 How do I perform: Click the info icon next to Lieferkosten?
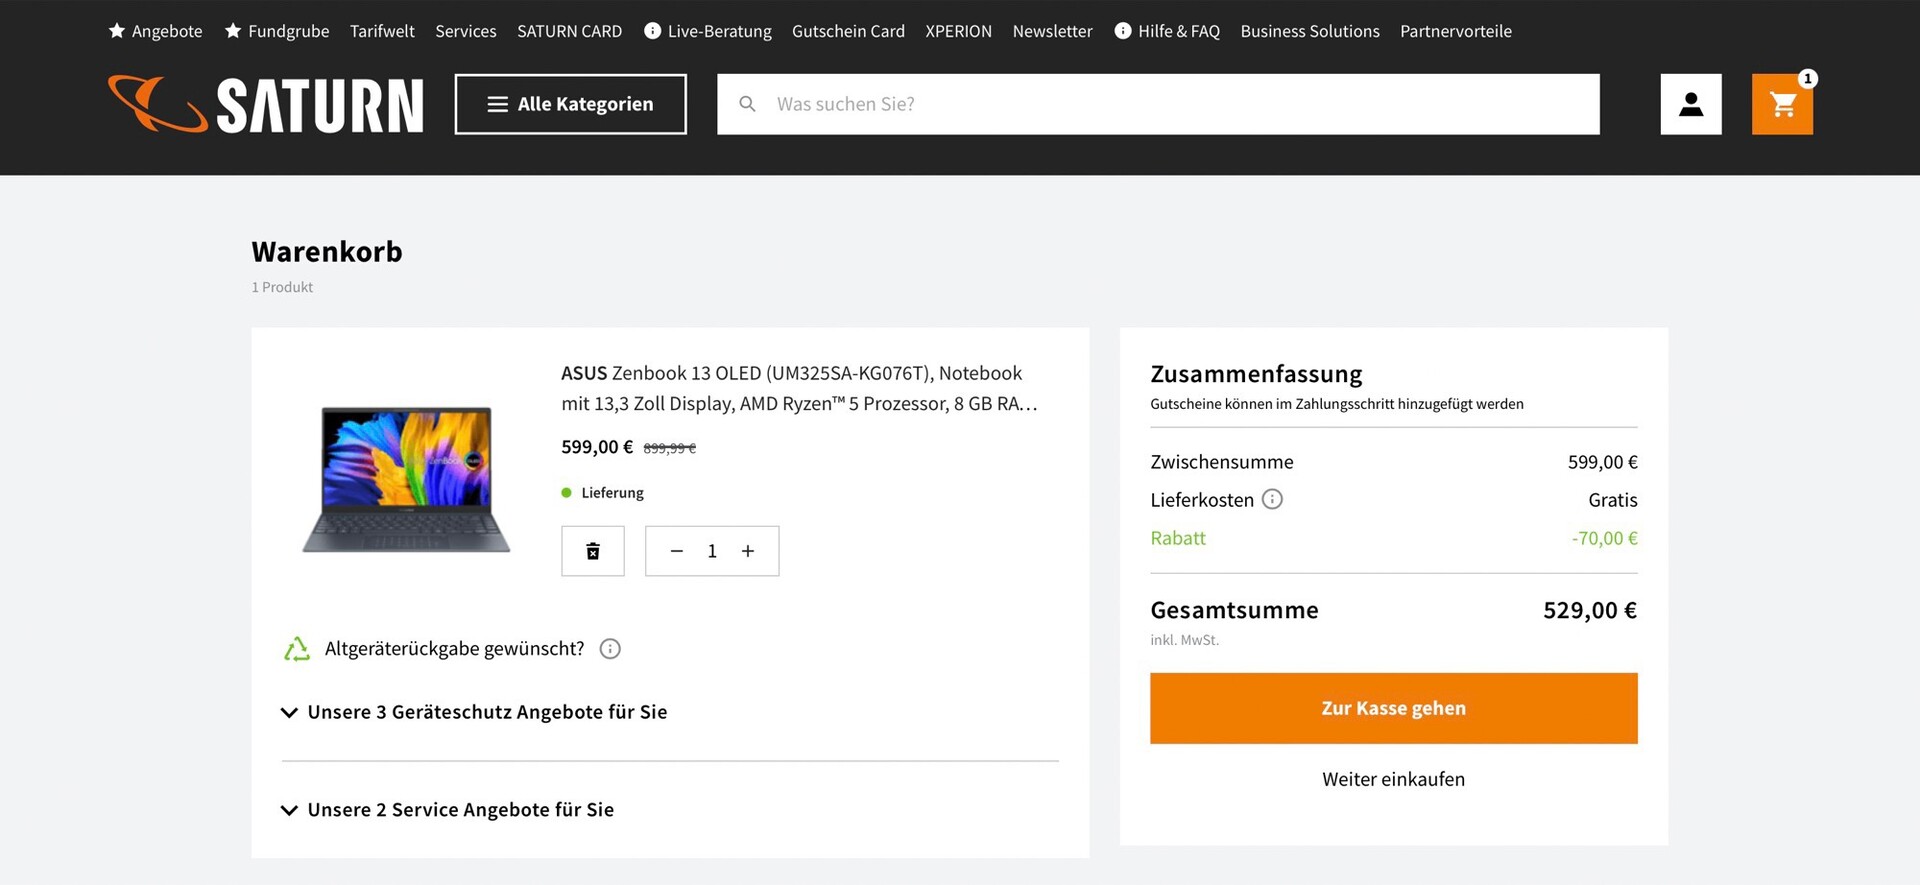(1272, 499)
